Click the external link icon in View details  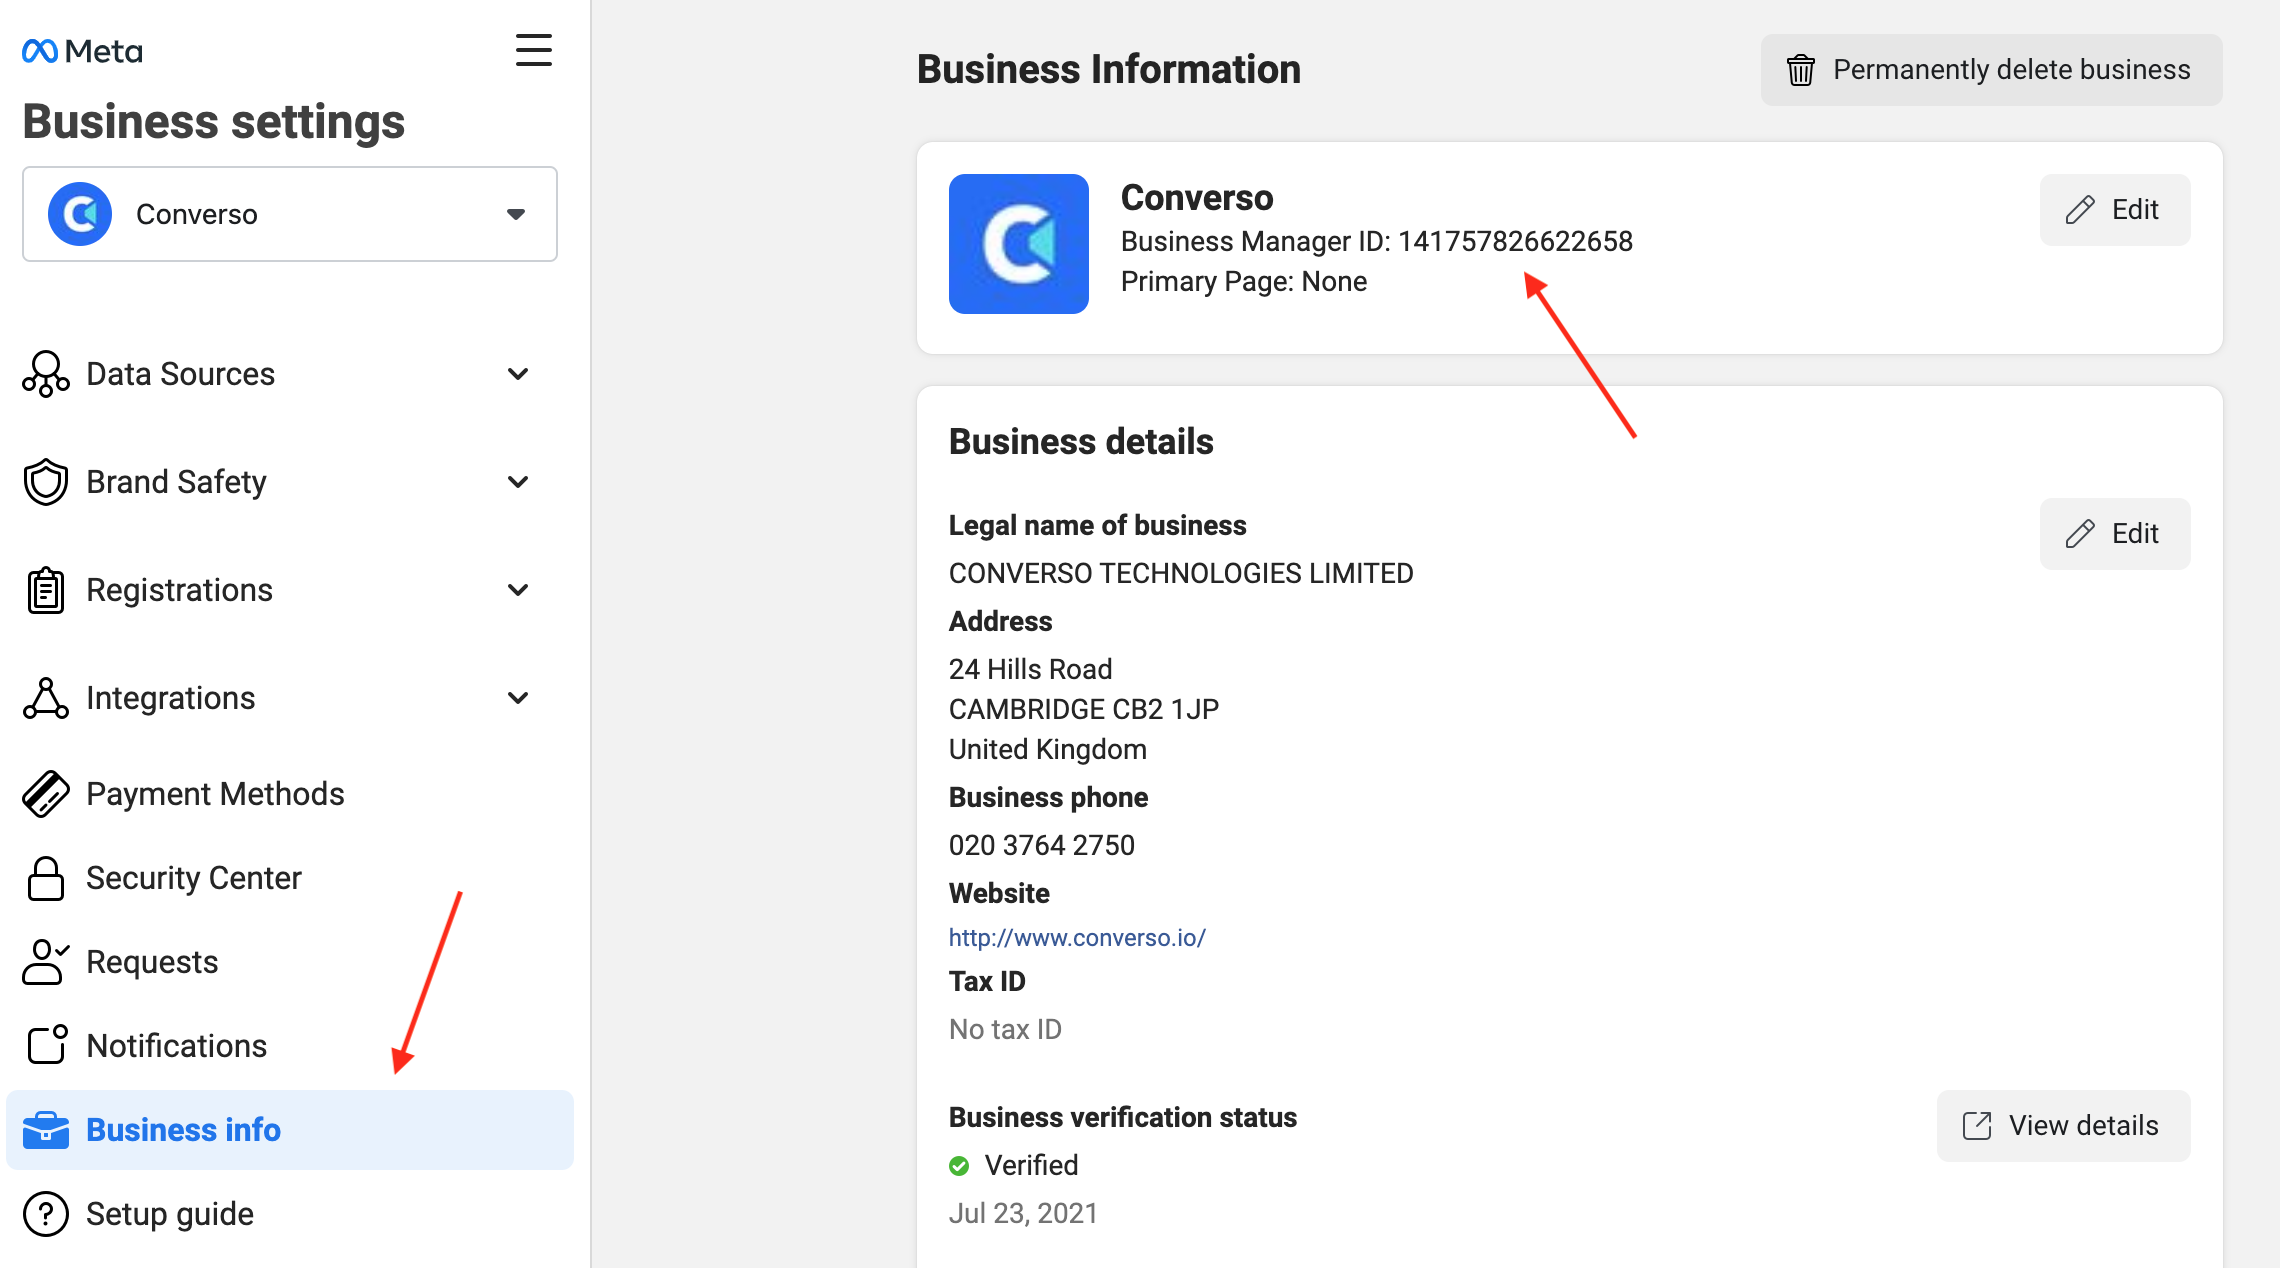coord(1977,1126)
